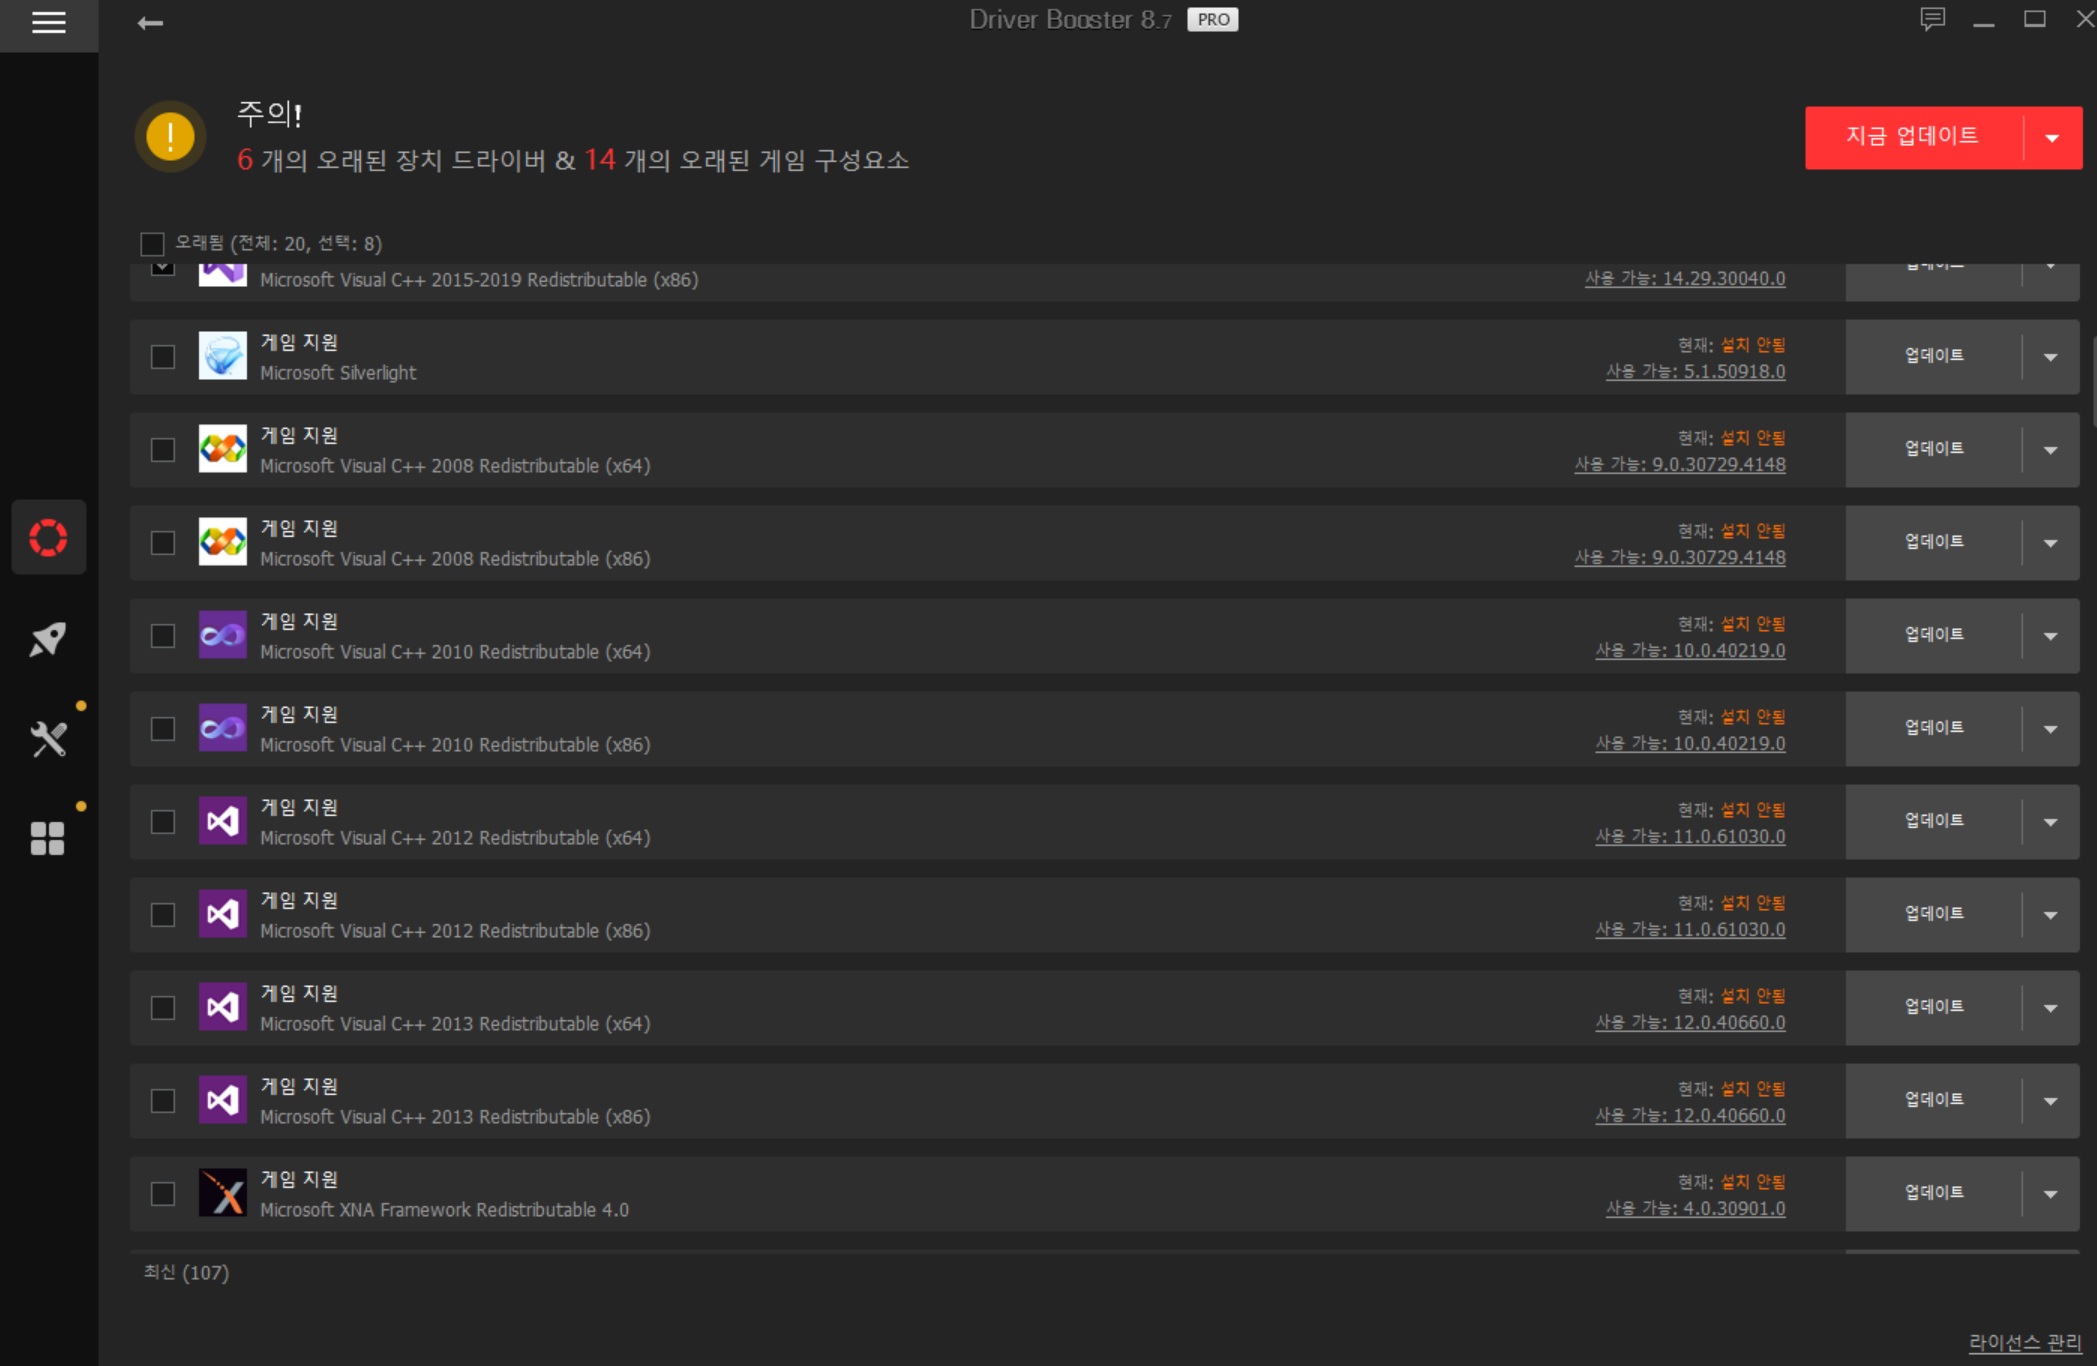
Task: Open the hamburger menu
Action: (48, 23)
